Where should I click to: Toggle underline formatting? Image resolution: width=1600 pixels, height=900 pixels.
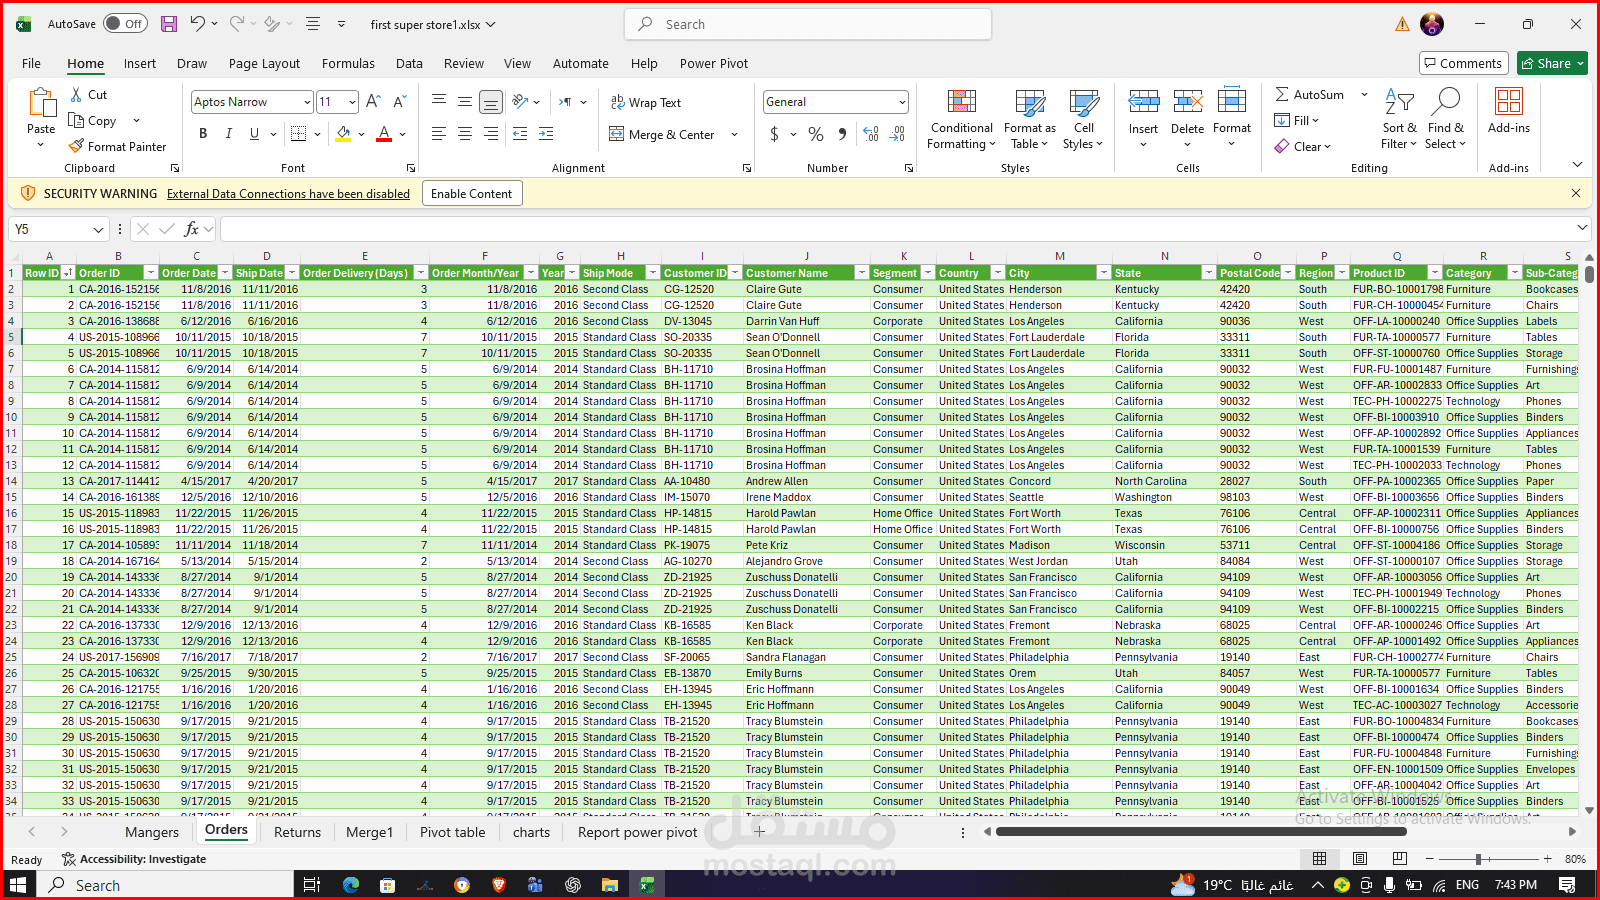click(x=254, y=134)
